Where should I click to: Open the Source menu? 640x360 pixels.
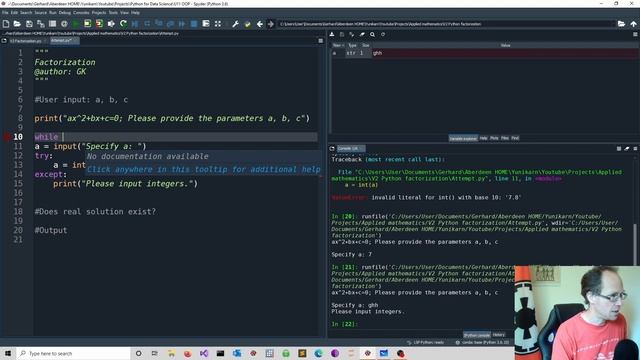click(x=40, y=13)
